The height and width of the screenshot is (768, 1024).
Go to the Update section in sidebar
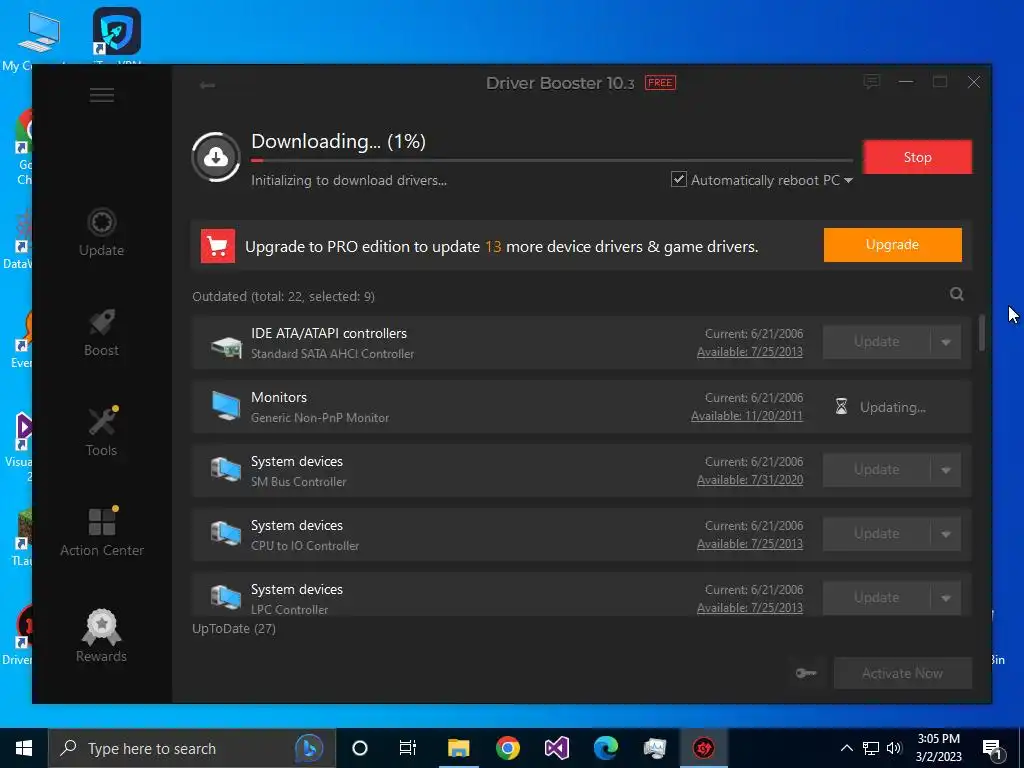(x=101, y=233)
